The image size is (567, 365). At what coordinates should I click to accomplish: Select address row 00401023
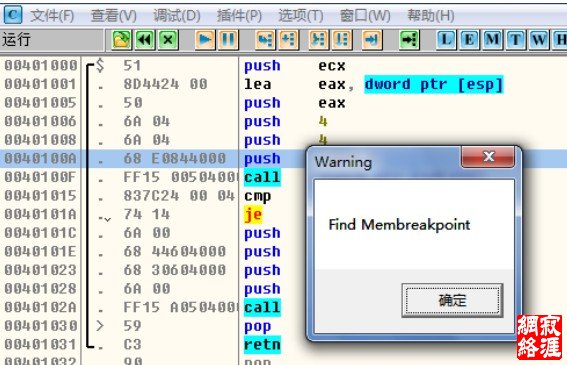click(40, 270)
